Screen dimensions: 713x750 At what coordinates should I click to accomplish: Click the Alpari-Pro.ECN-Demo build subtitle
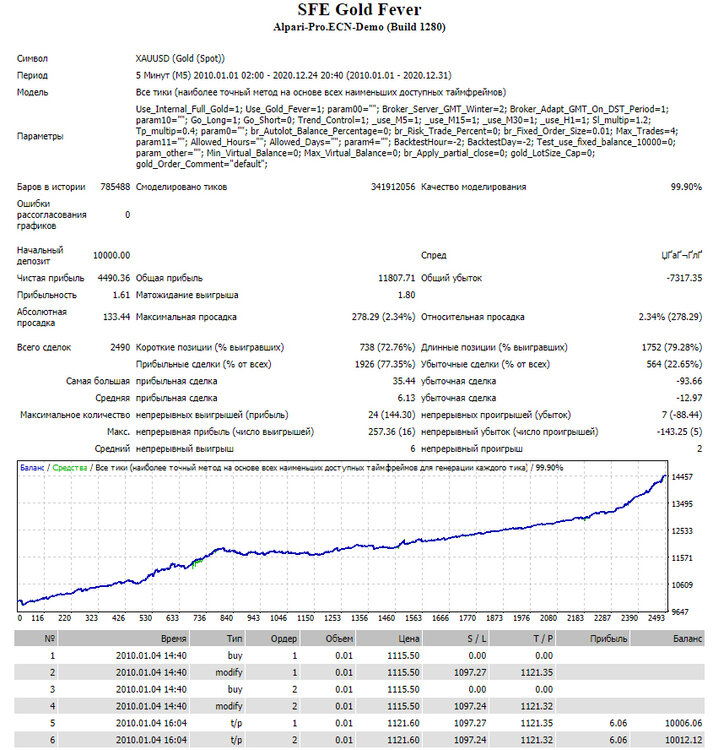(x=359, y=27)
